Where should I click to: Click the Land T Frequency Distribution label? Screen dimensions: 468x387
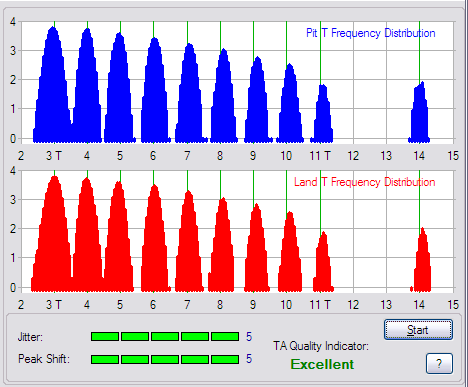coord(365,182)
